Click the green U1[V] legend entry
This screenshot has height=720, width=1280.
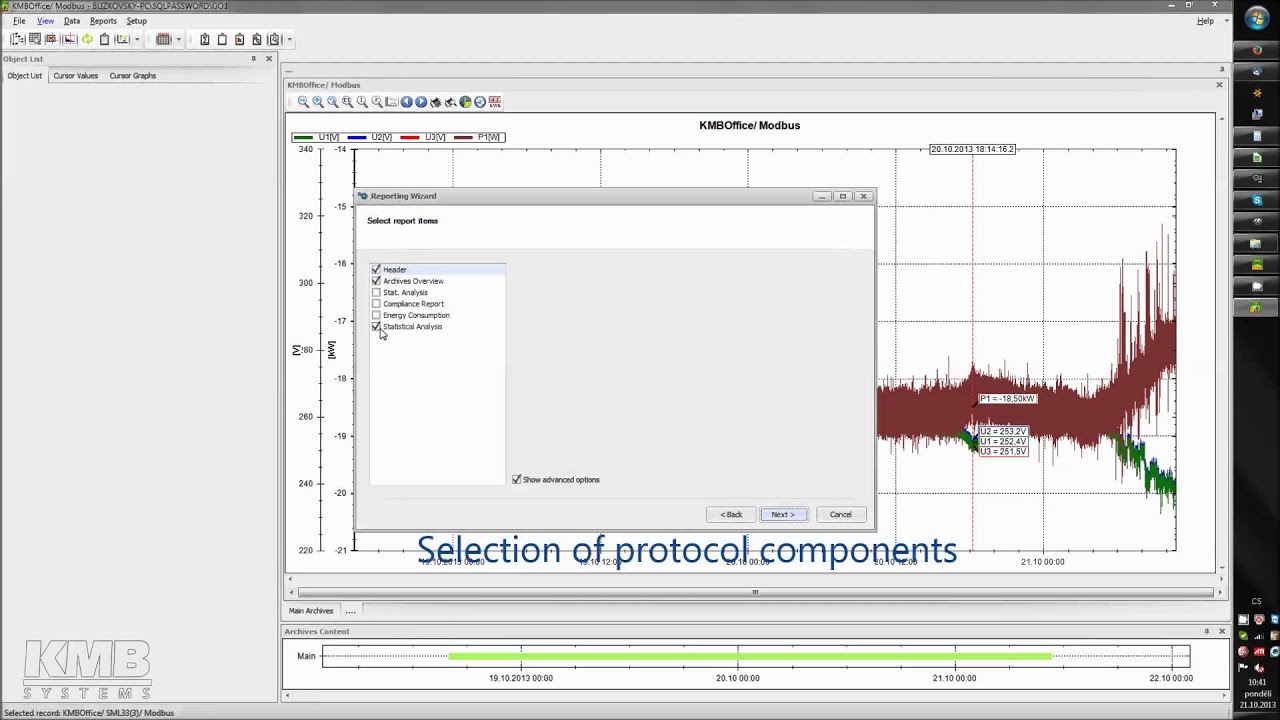tap(317, 137)
